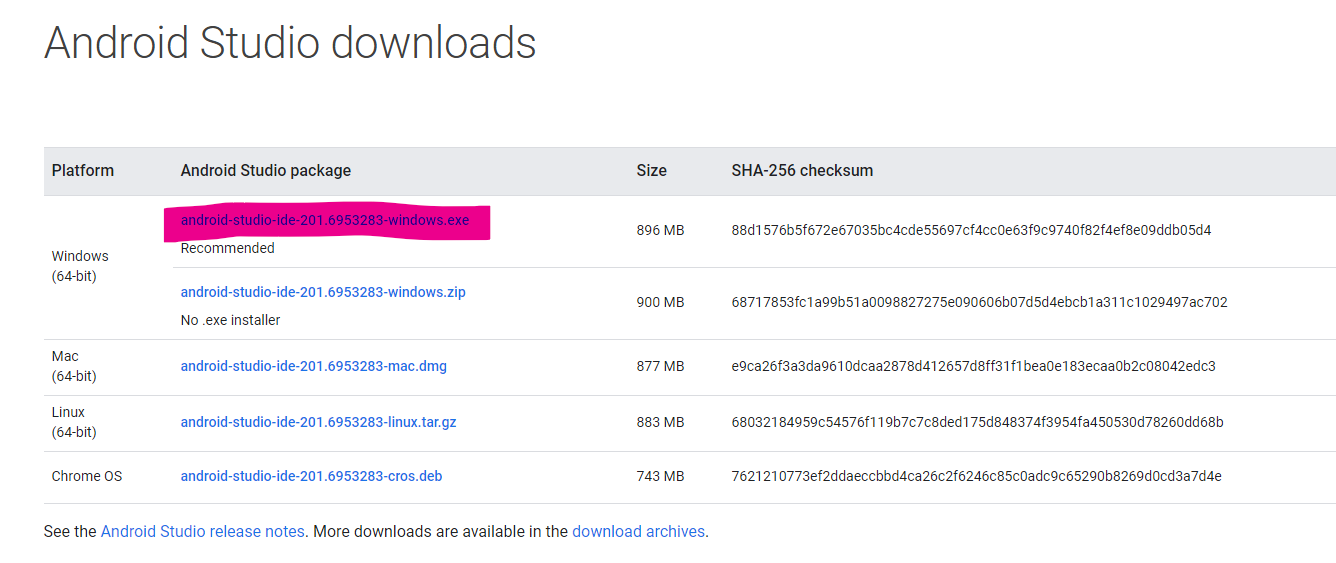This screenshot has width=1336, height=563.
Task: Open the Android Studio release notes link
Action: (203, 532)
